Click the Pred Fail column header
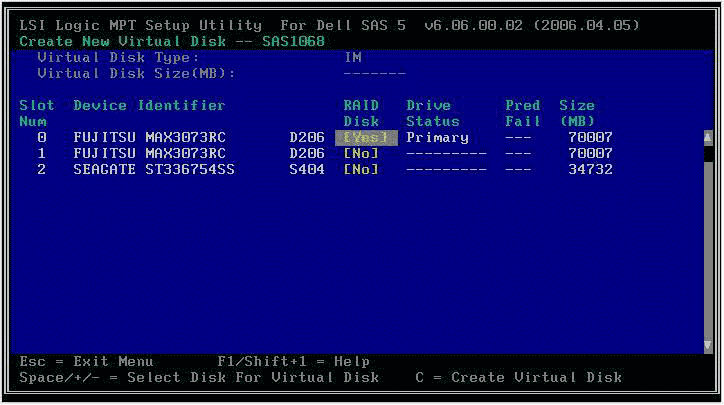 (523, 114)
